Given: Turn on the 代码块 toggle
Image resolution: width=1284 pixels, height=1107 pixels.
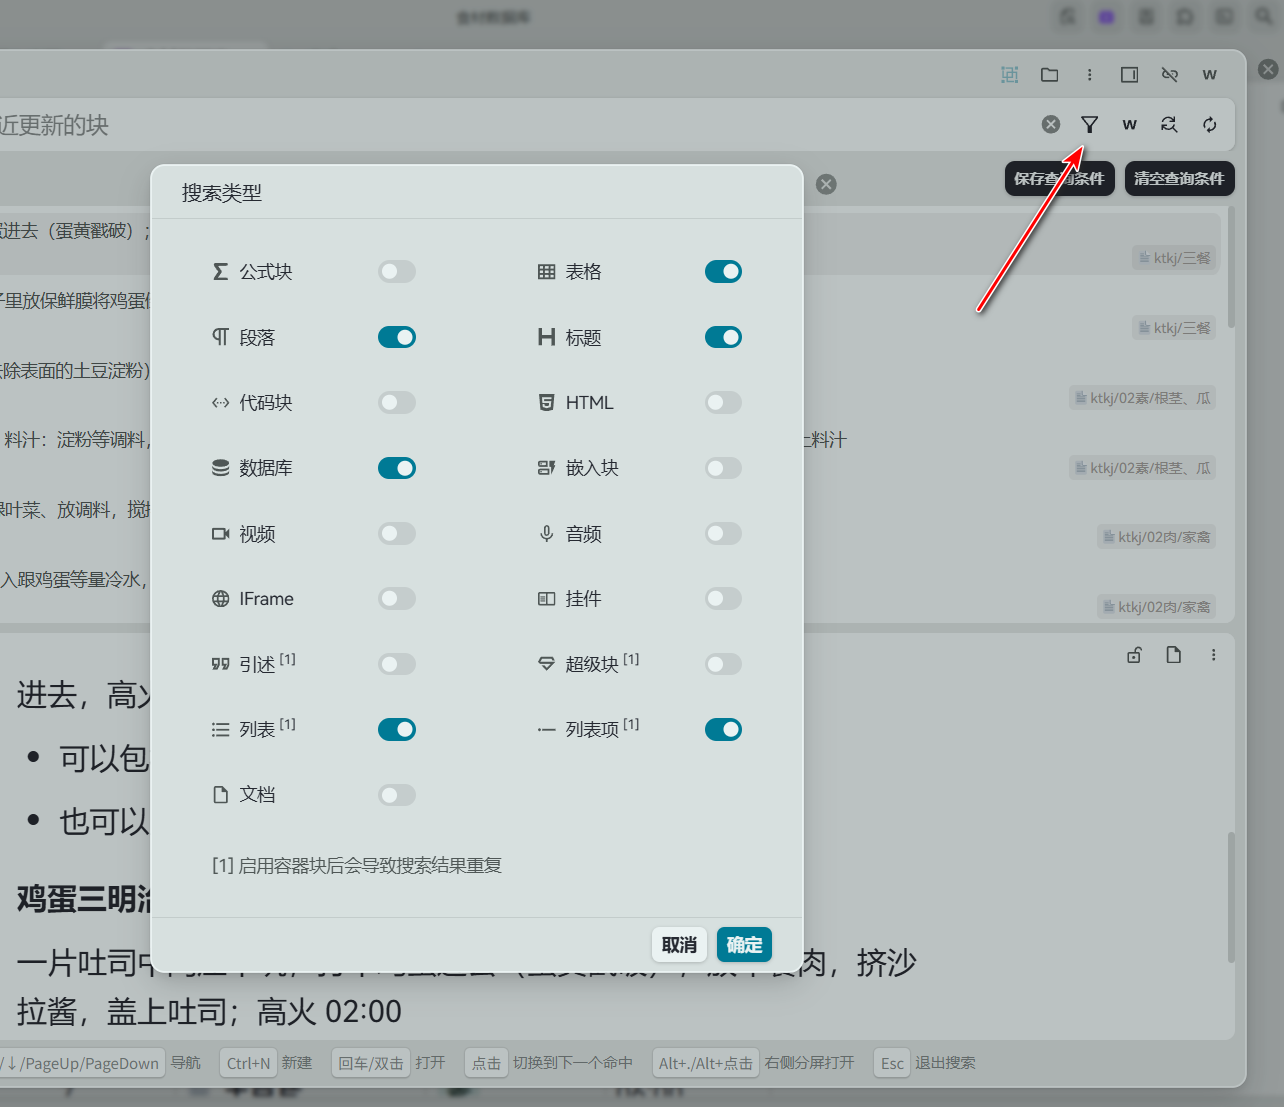Looking at the screenshot, I should [x=396, y=403].
